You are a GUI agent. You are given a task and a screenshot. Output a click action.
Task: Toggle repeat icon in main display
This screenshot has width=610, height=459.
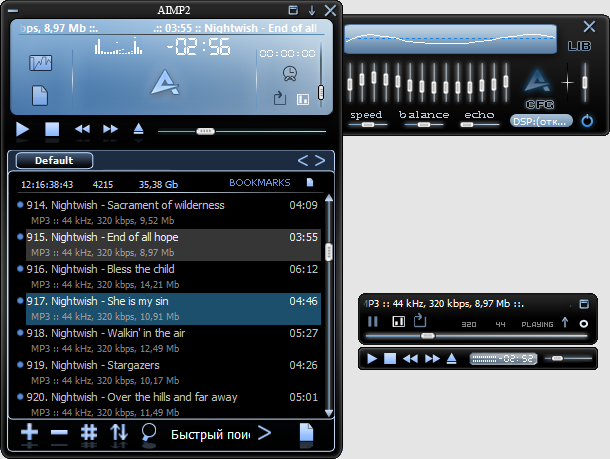pos(280,98)
